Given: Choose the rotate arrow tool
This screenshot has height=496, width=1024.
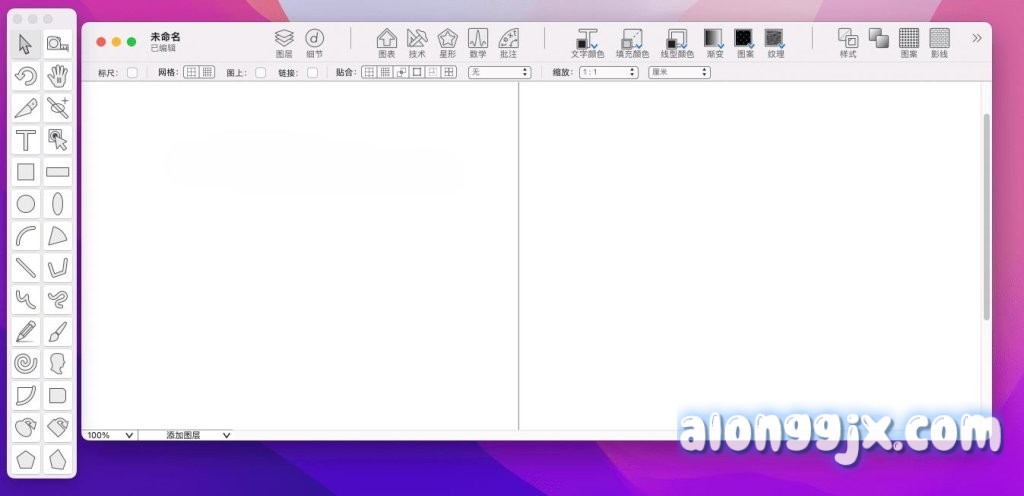Looking at the screenshot, I should click(x=25, y=76).
